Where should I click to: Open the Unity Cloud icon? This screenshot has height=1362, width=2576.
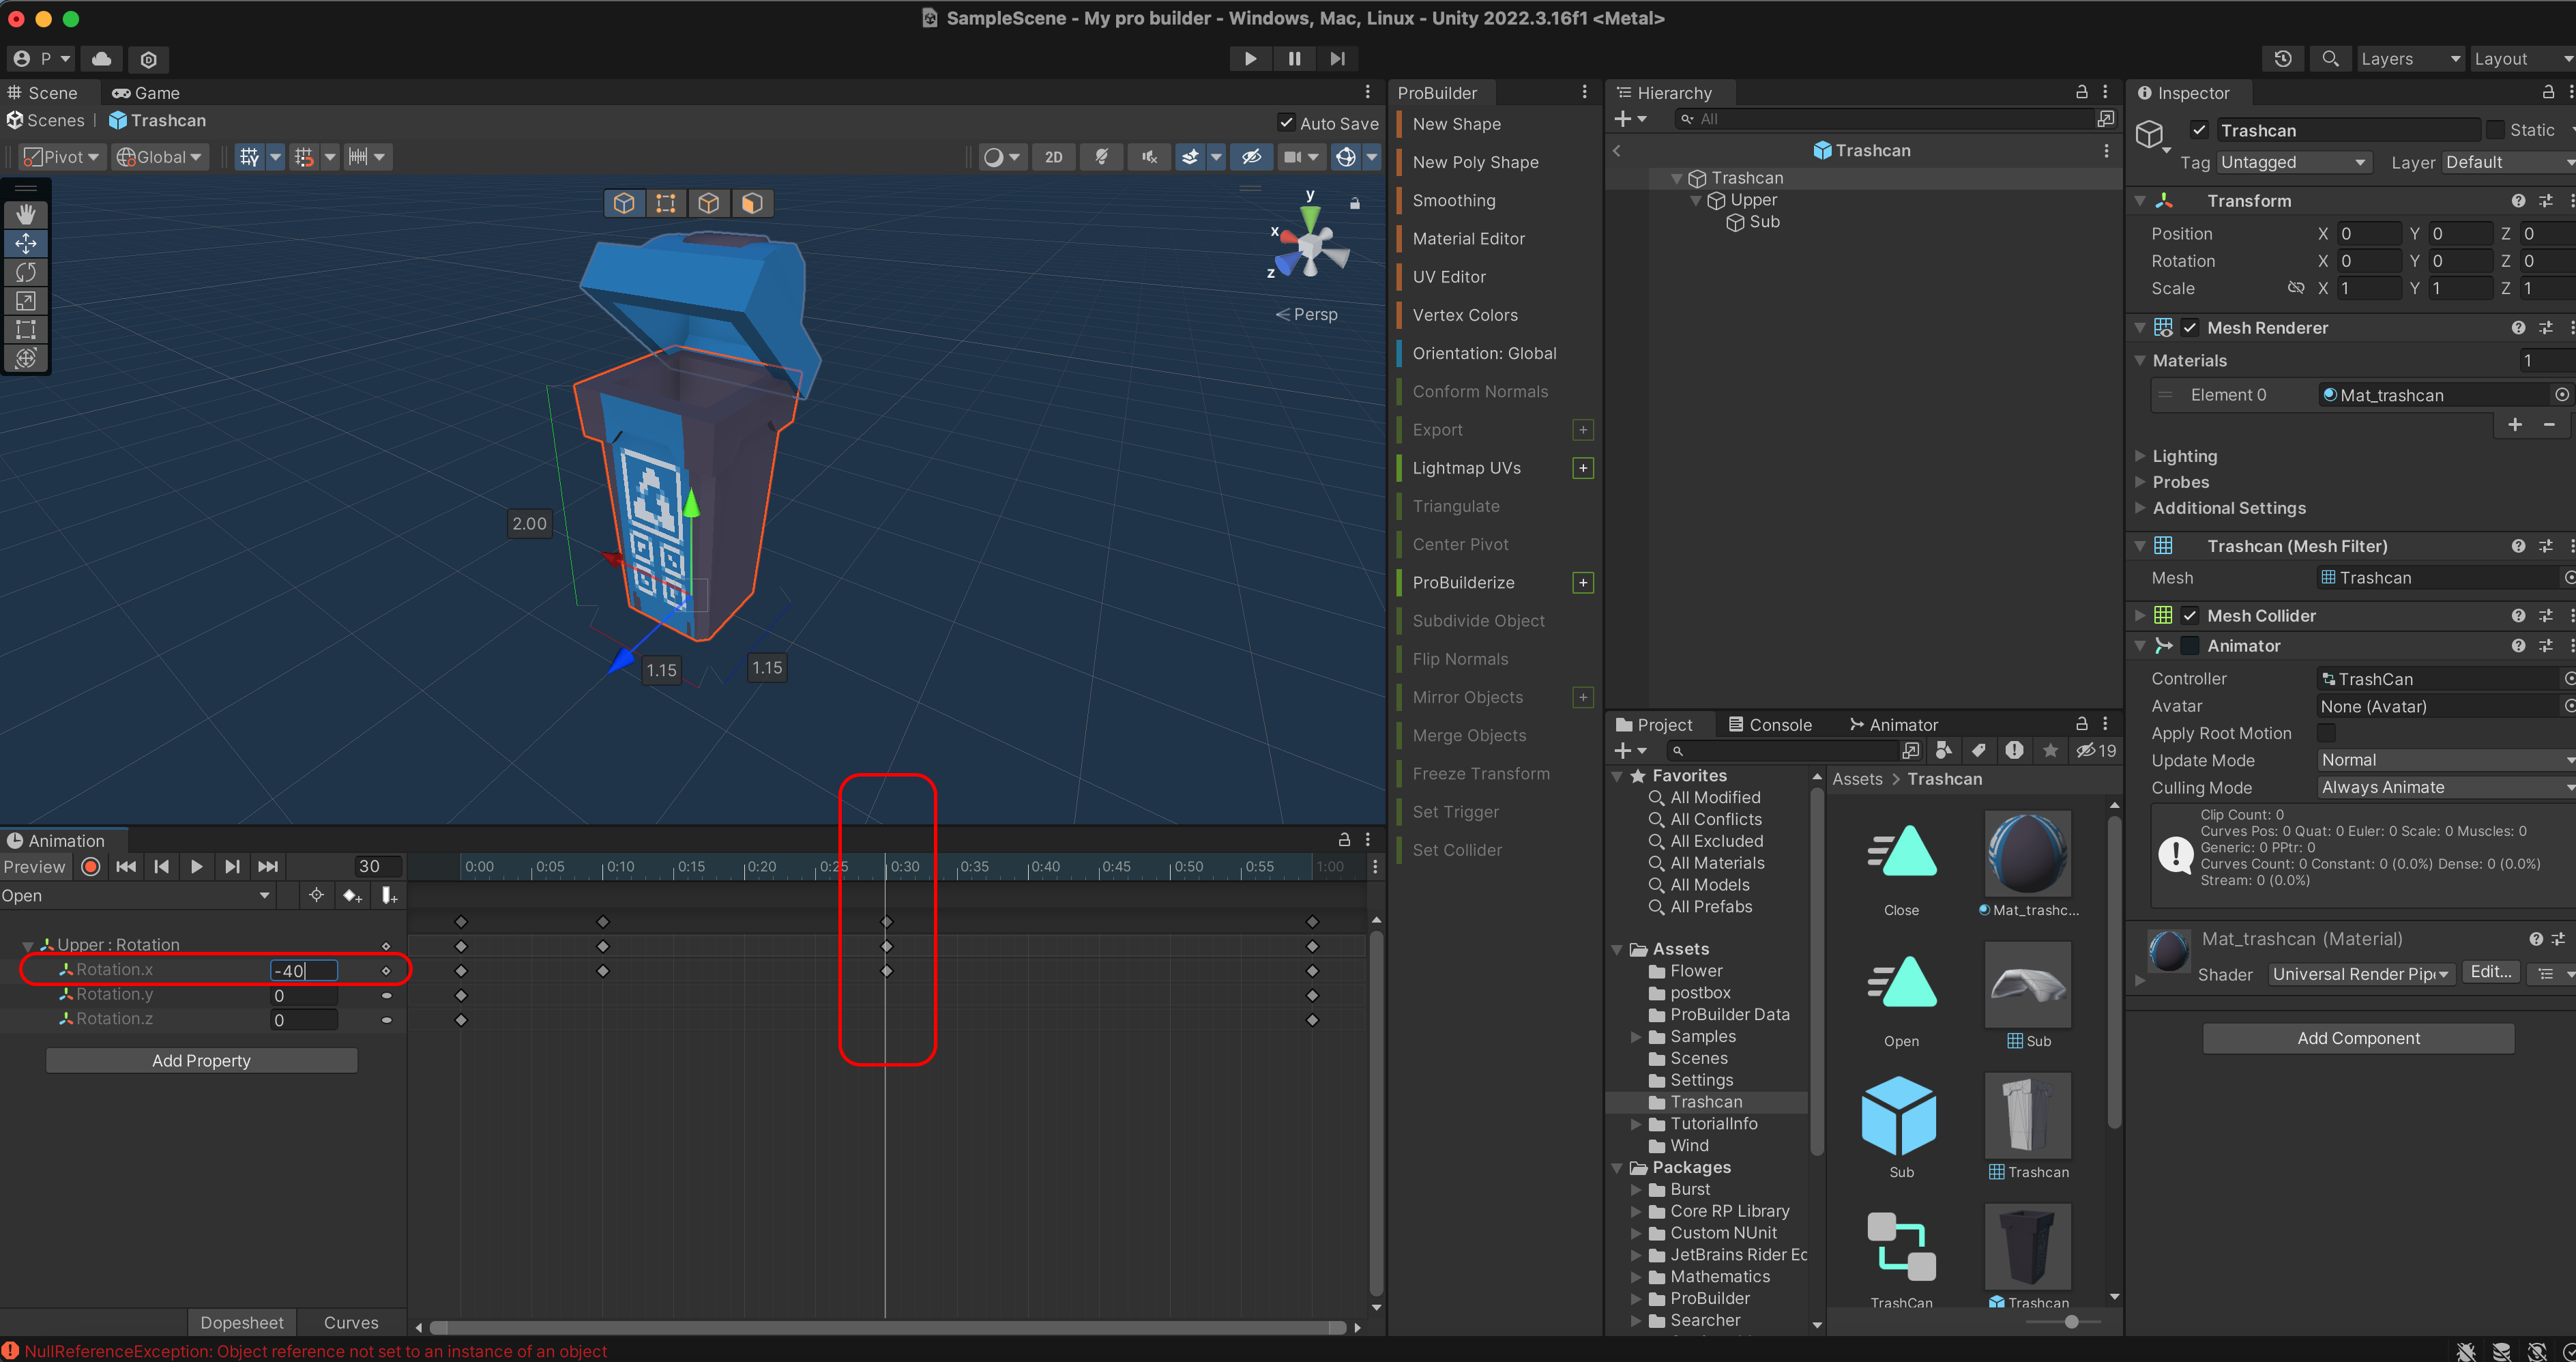tap(102, 59)
